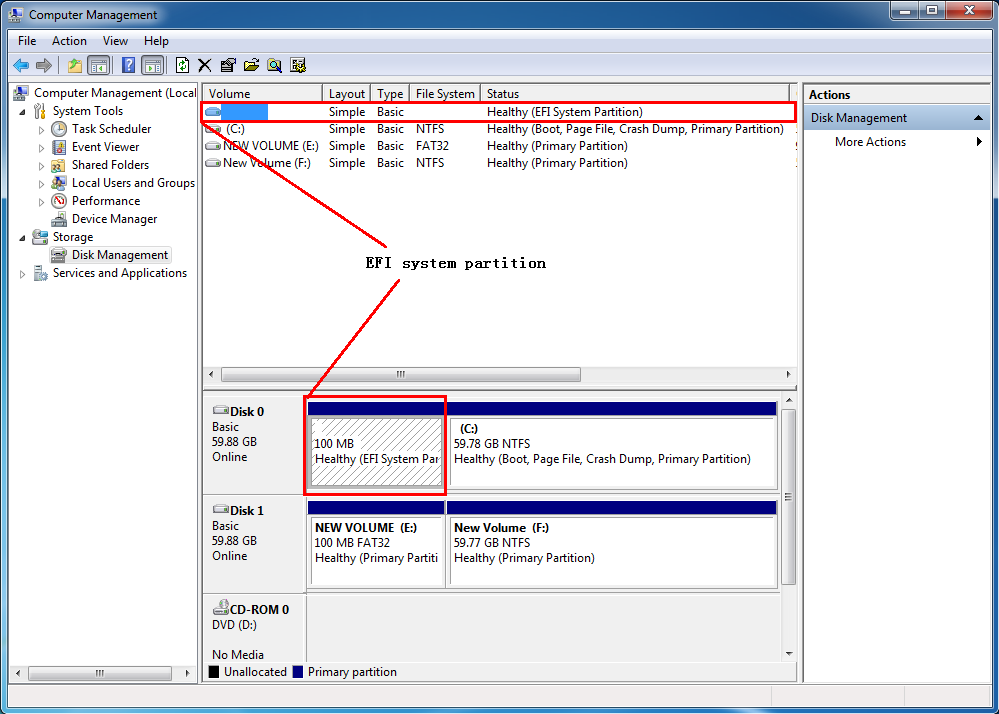The width and height of the screenshot is (999, 714).
Task: Toggle the Show/Hide Action Pane icon
Action: click(x=151, y=65)
